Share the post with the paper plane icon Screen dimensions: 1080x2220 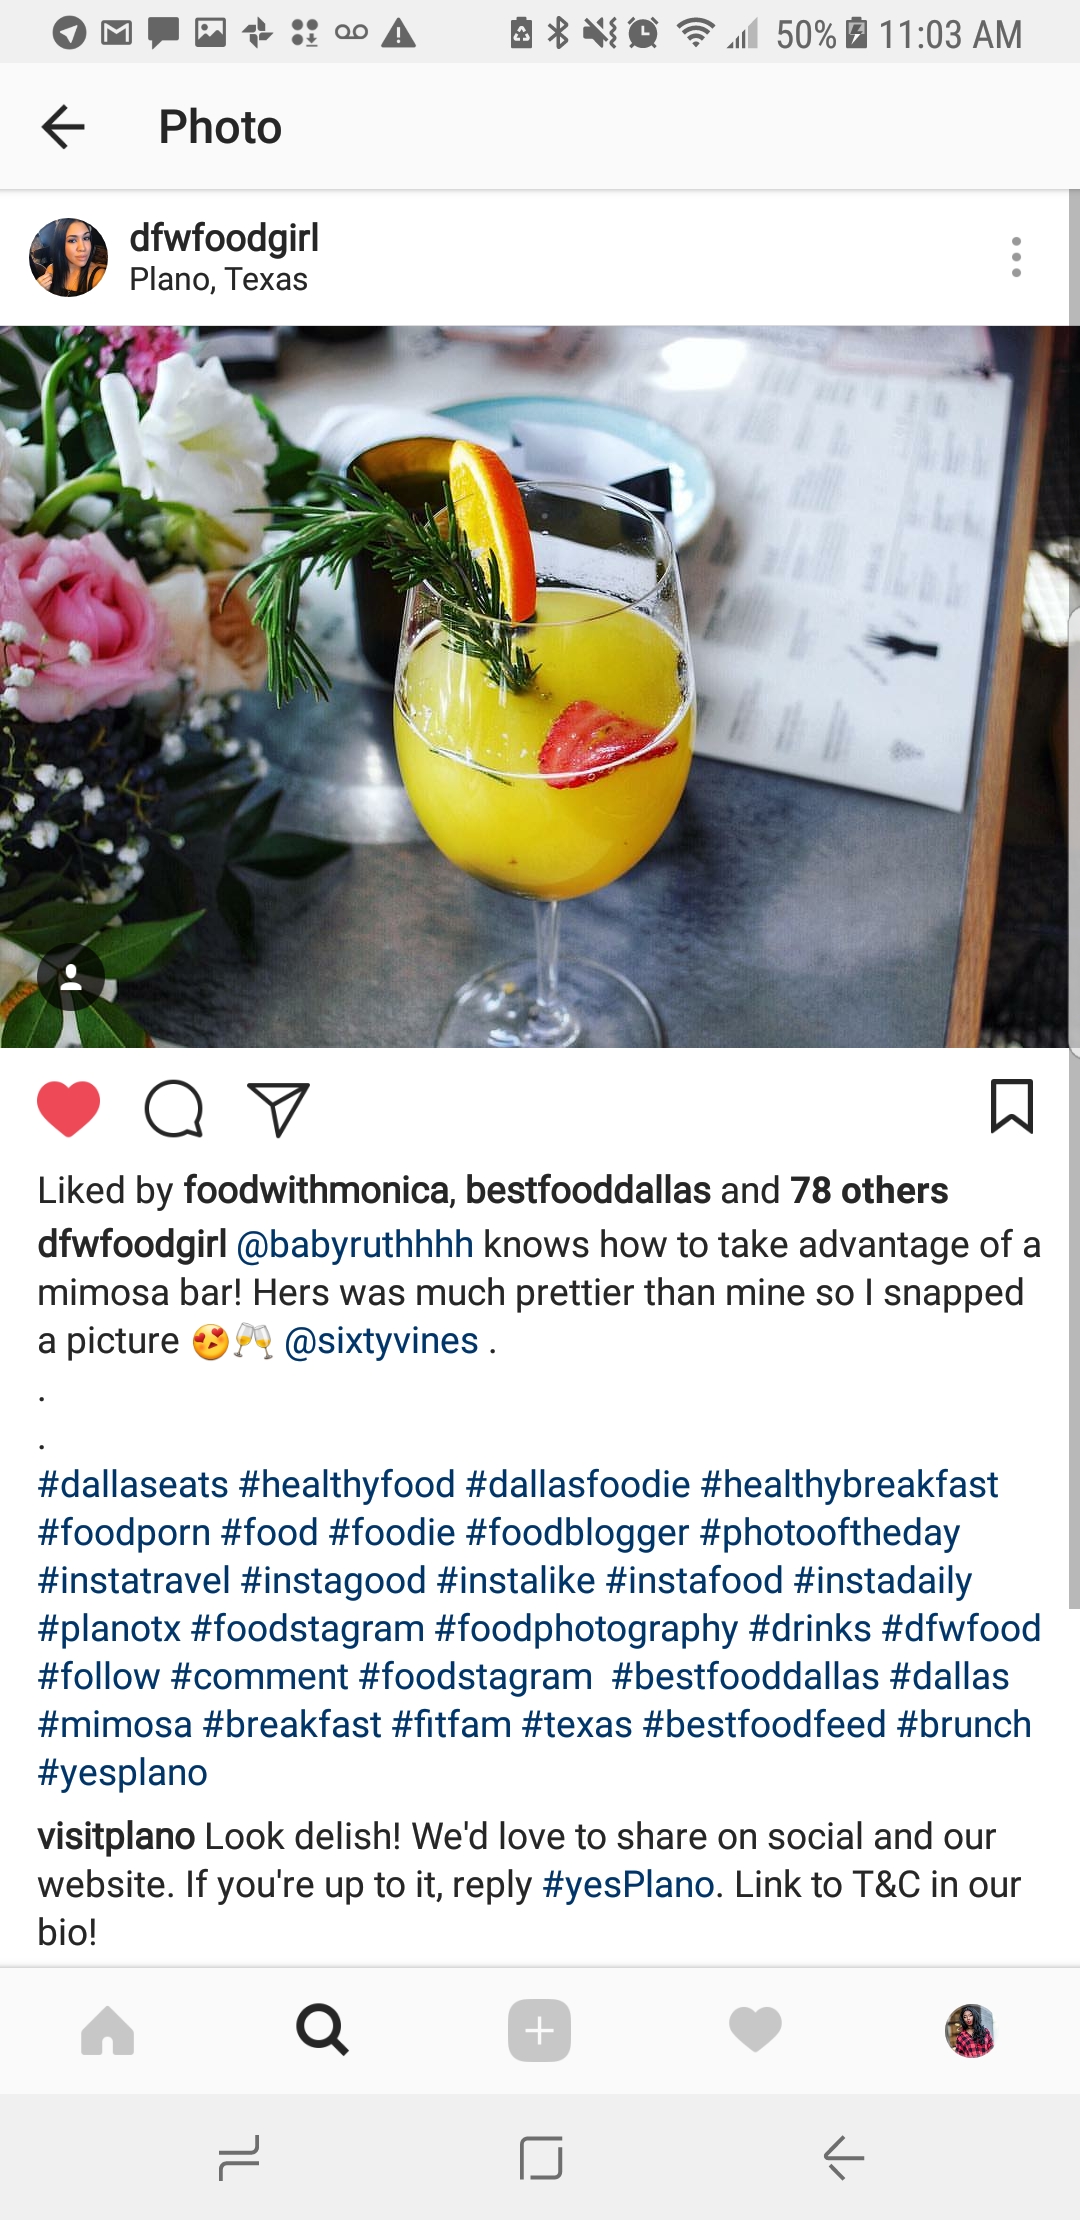pyautogui.click(x=278, y=1109)
